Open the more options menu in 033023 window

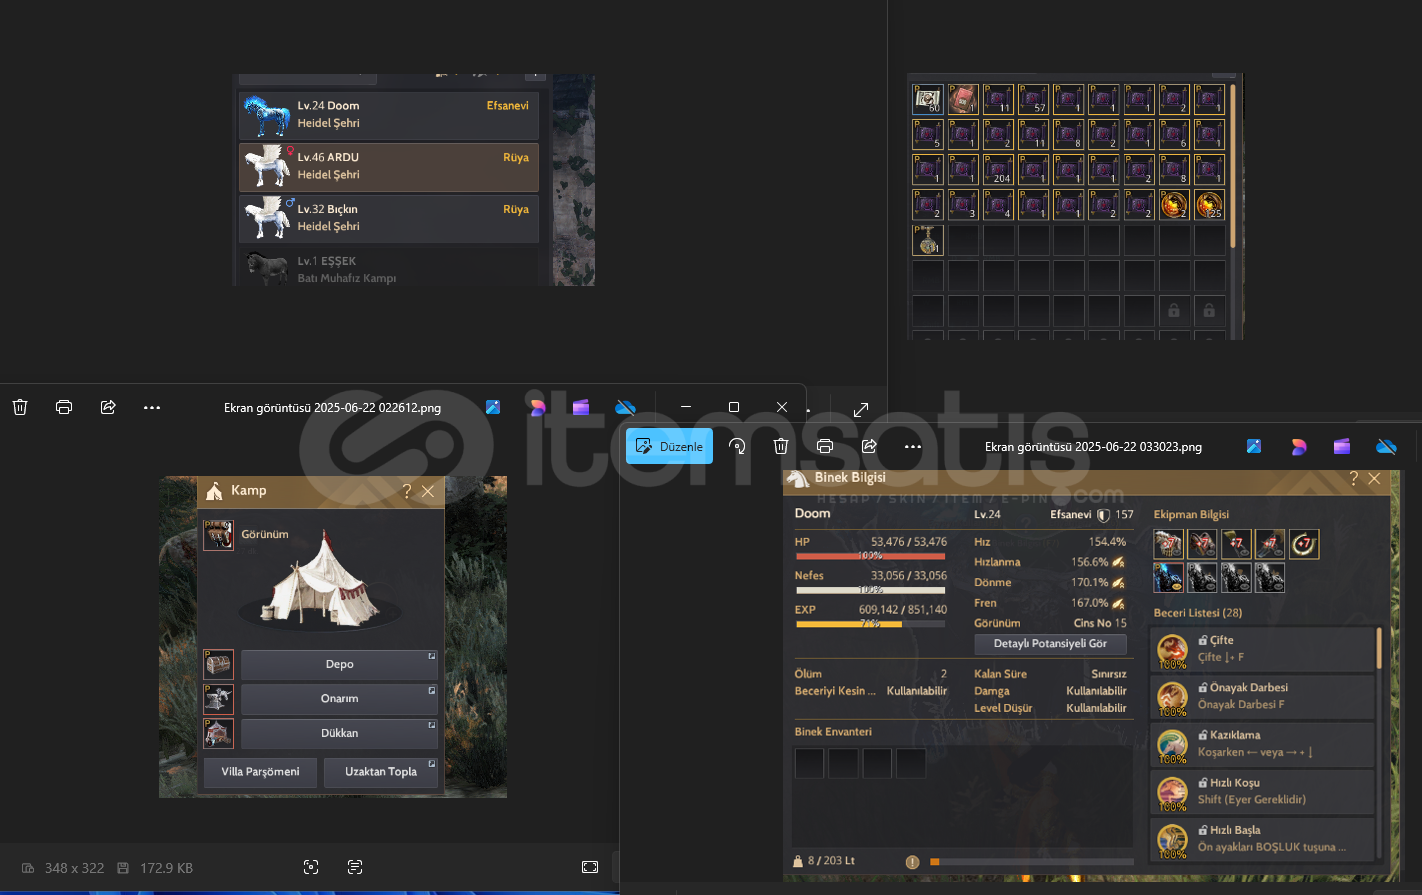(x=913, y=446)
